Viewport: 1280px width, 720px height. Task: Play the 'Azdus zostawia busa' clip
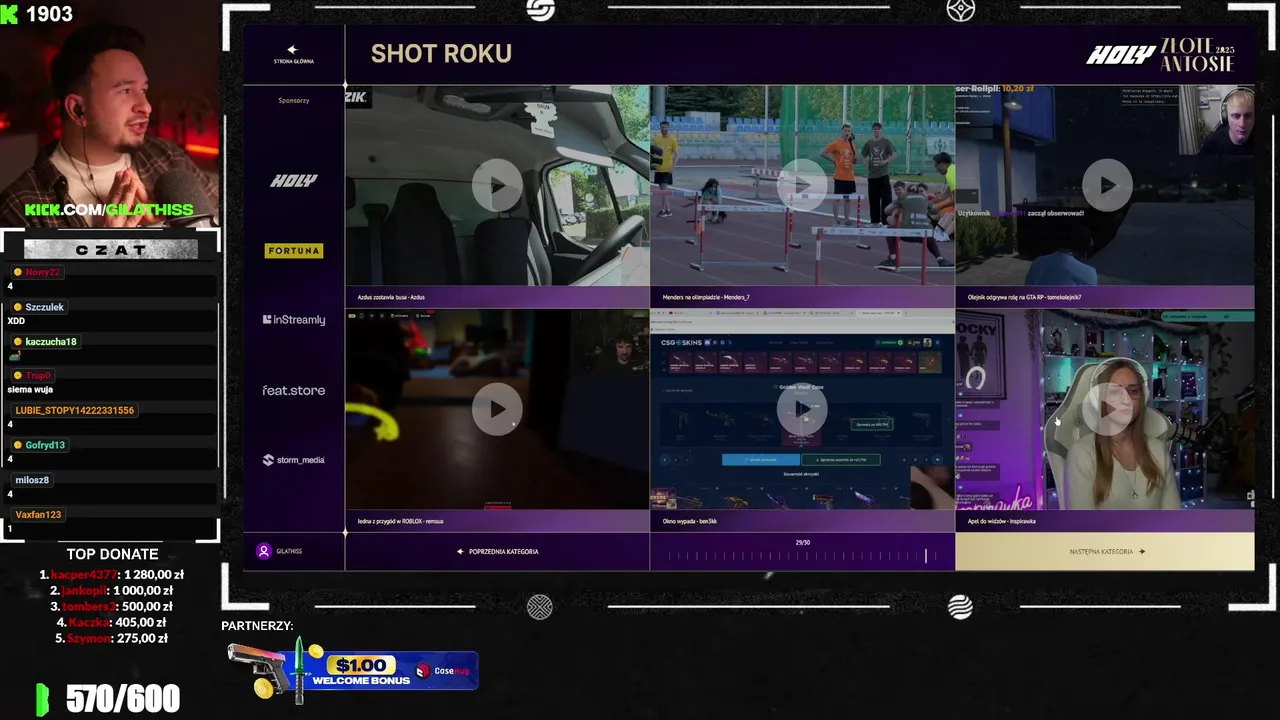pos(497,185)
